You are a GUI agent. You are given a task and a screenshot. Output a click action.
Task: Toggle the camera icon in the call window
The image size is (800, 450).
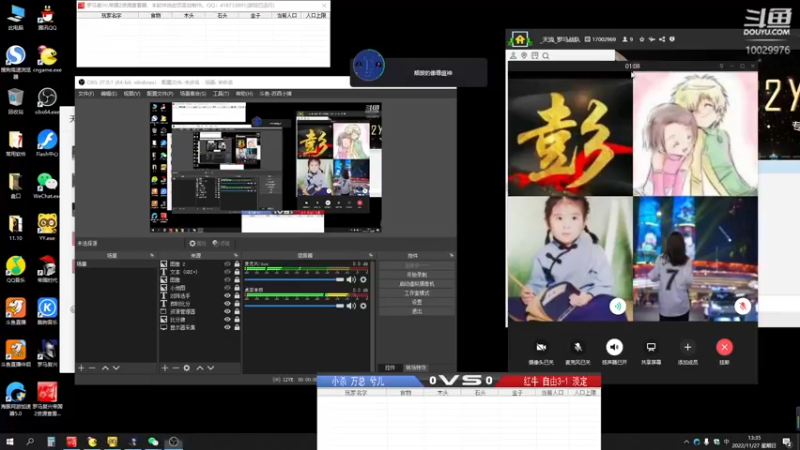[x=541, y=347]
